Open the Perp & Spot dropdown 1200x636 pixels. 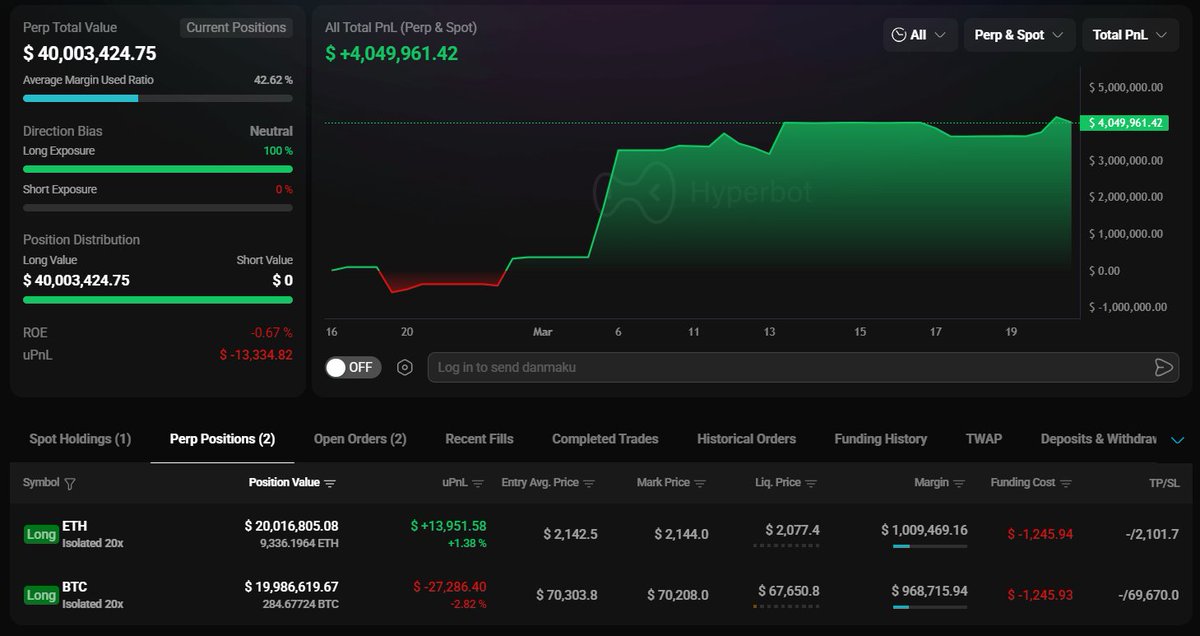tap(1020, 35)
